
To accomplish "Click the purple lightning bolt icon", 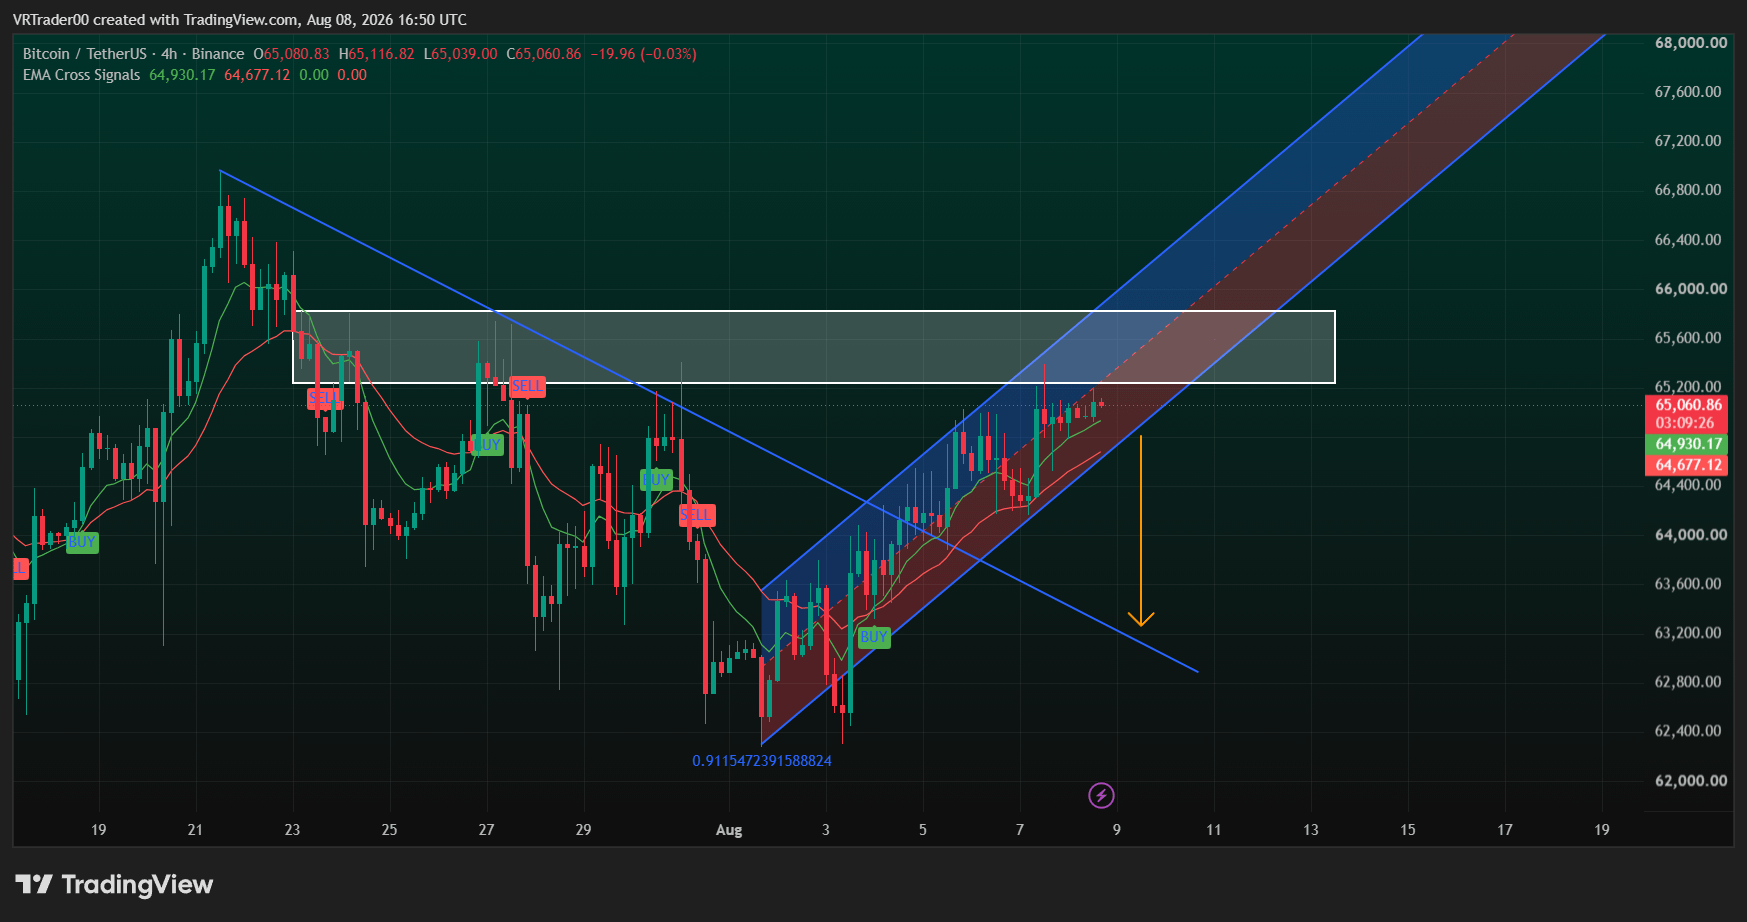I will pyautogui.click(x=1101, y=795).
